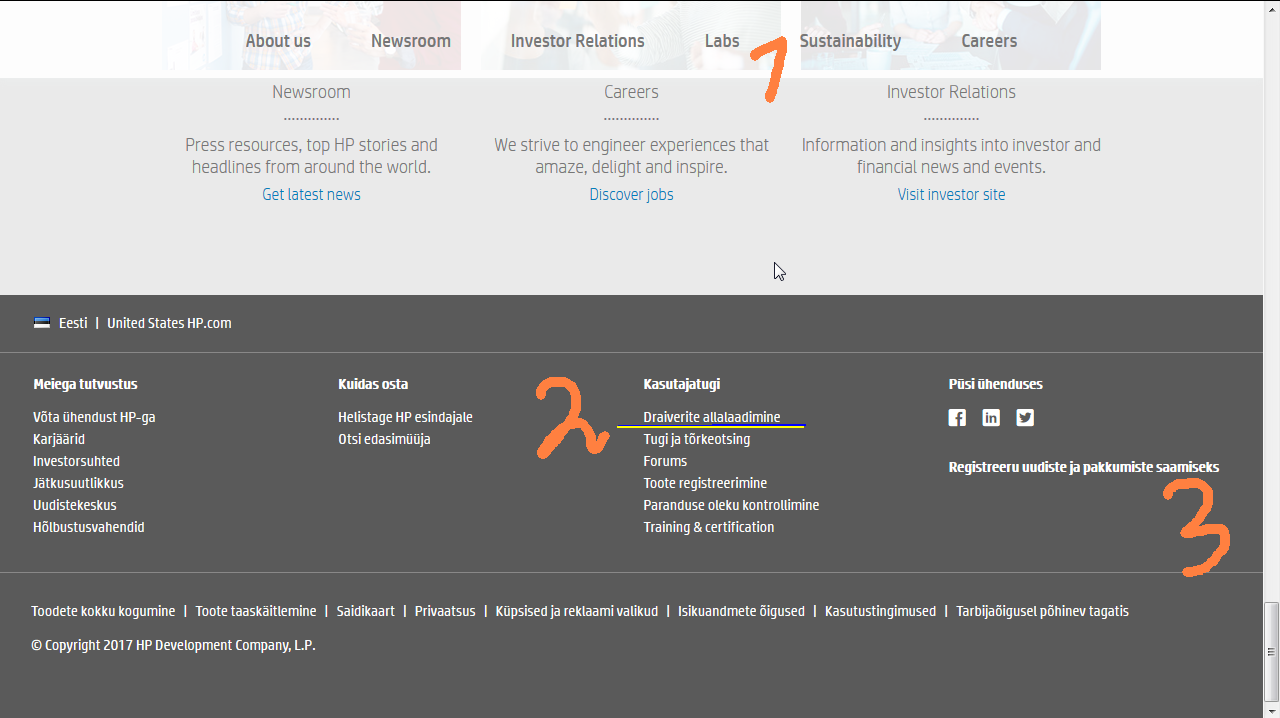Open HP Twitter page icon
The height and width of the screenshot is (718, 1280).
point(1025,418)
